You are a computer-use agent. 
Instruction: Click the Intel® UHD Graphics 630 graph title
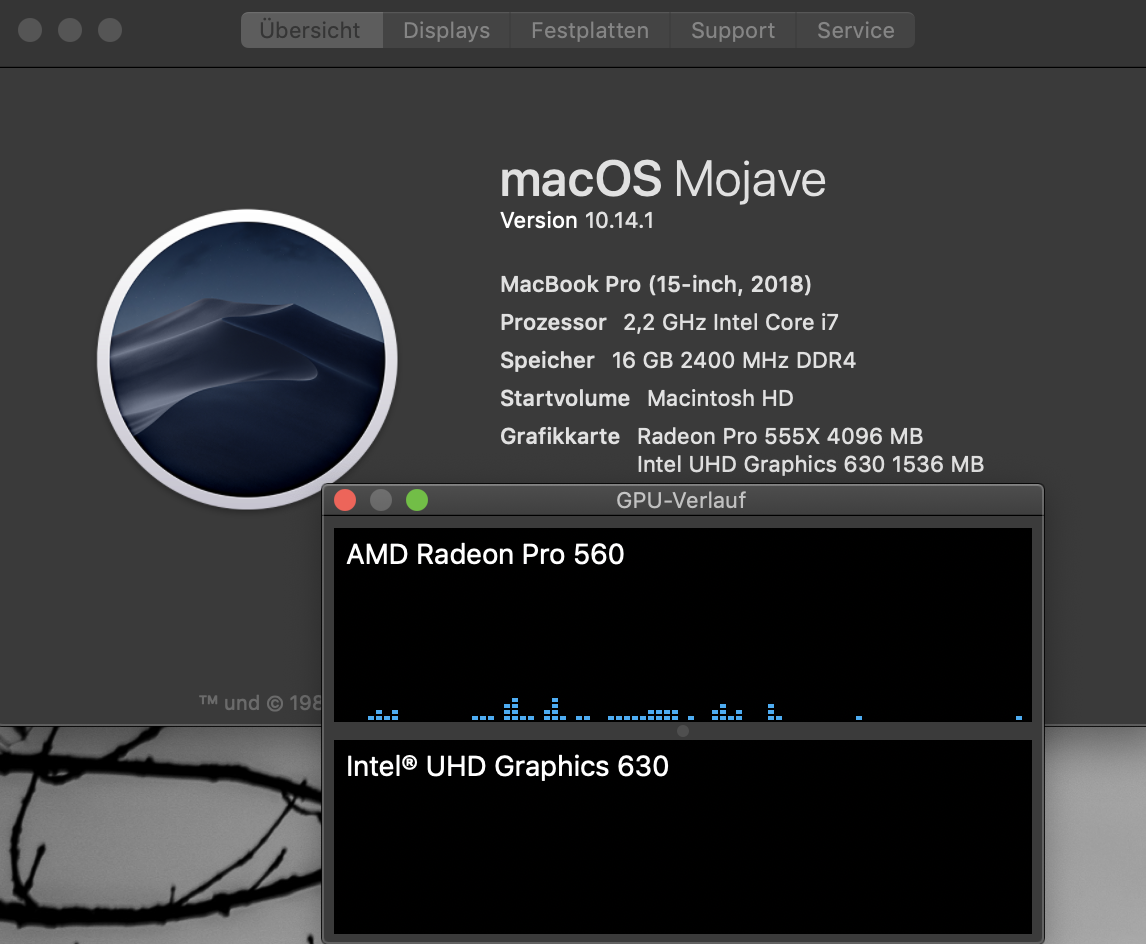click(507, 766)
